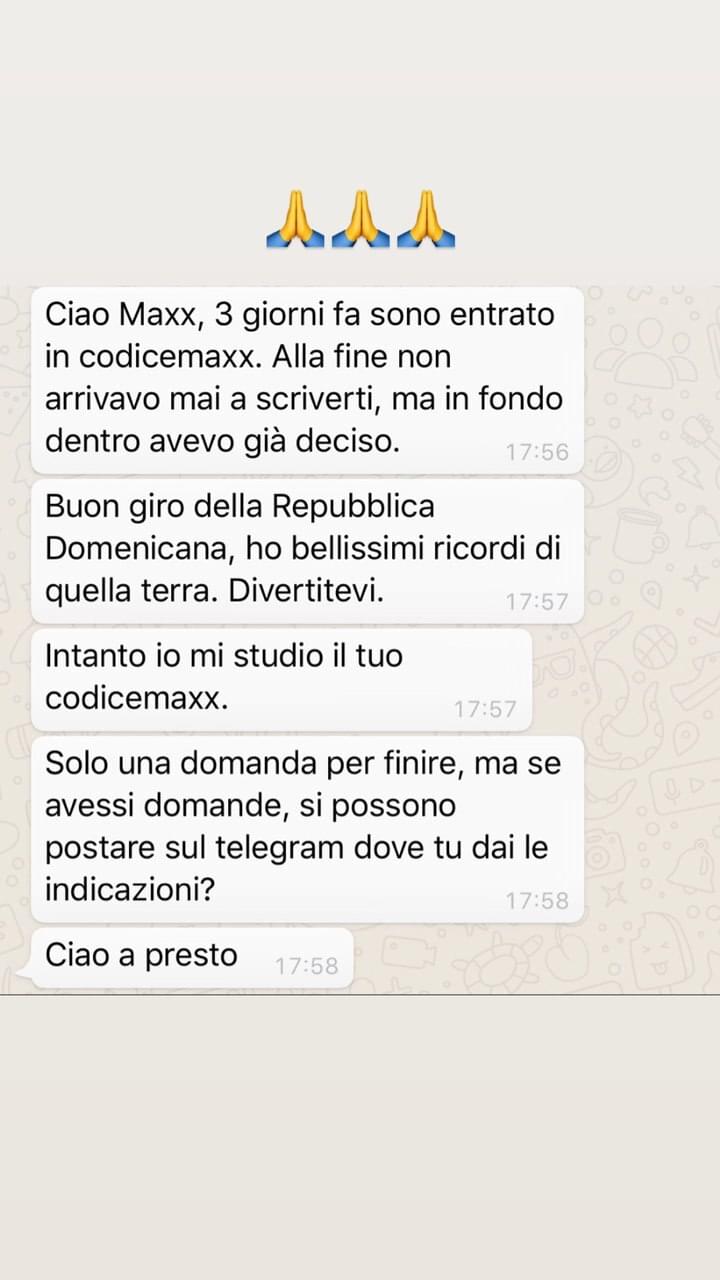Select the message starting with 'Ciao Maxx'
Image resolution: width=720 pixels, height=1280 pixels.
(x=308, y=380)
